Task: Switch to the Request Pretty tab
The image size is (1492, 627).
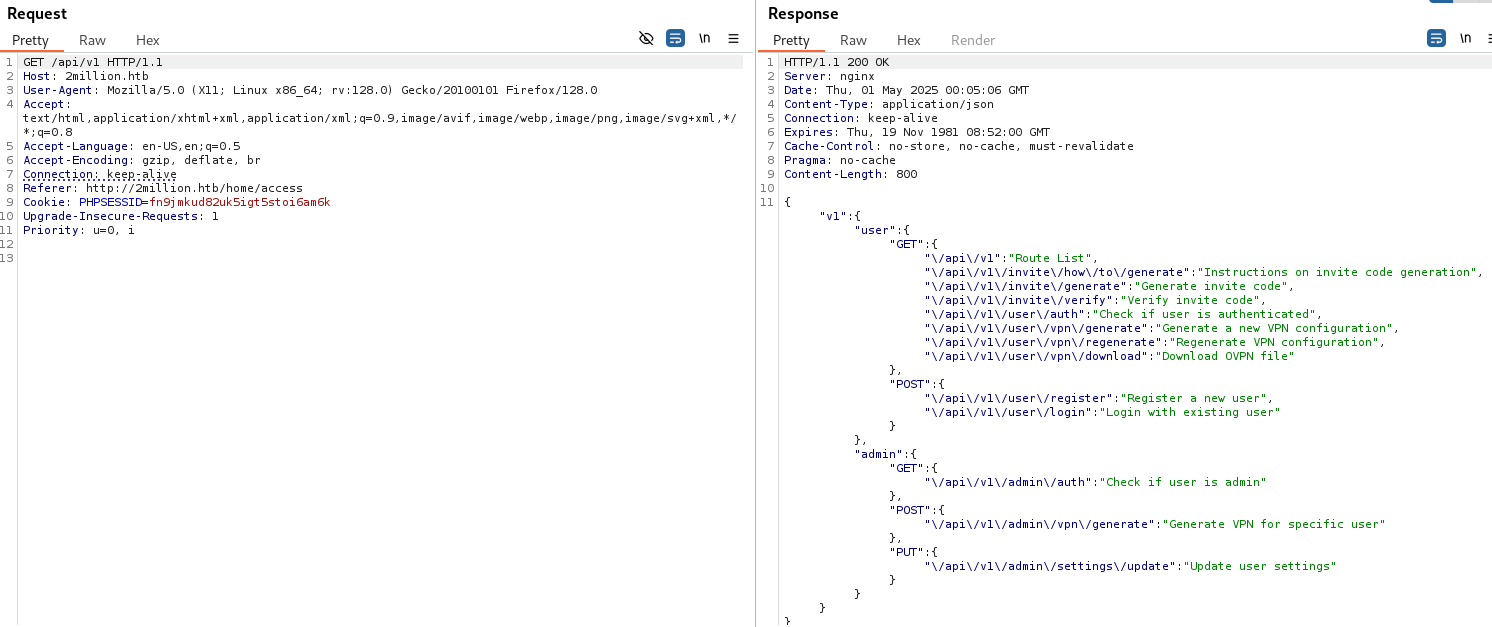Action: click(x=30, y=40)
